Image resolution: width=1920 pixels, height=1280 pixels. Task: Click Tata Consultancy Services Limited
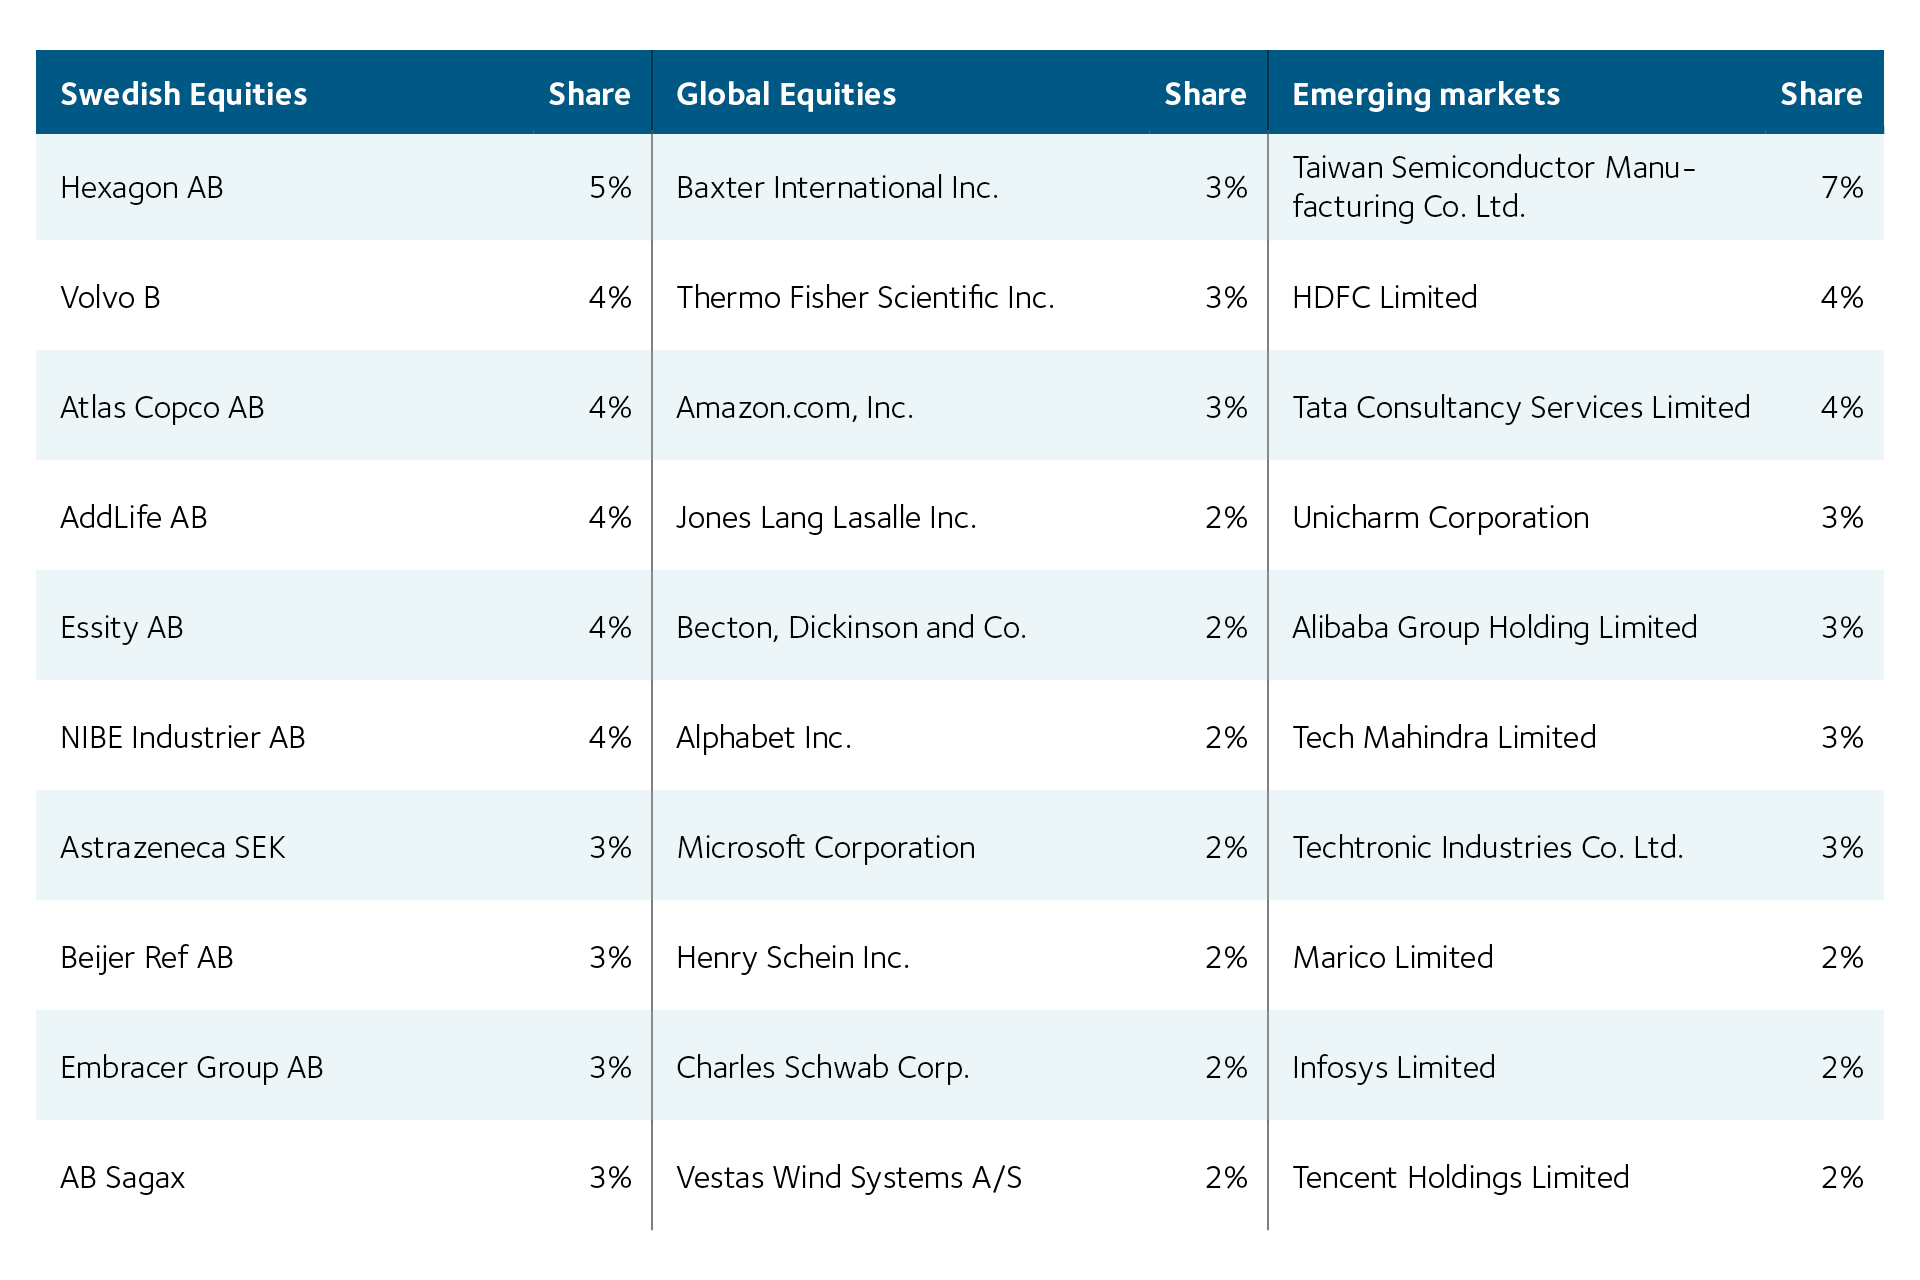[x=1521, y=407]
